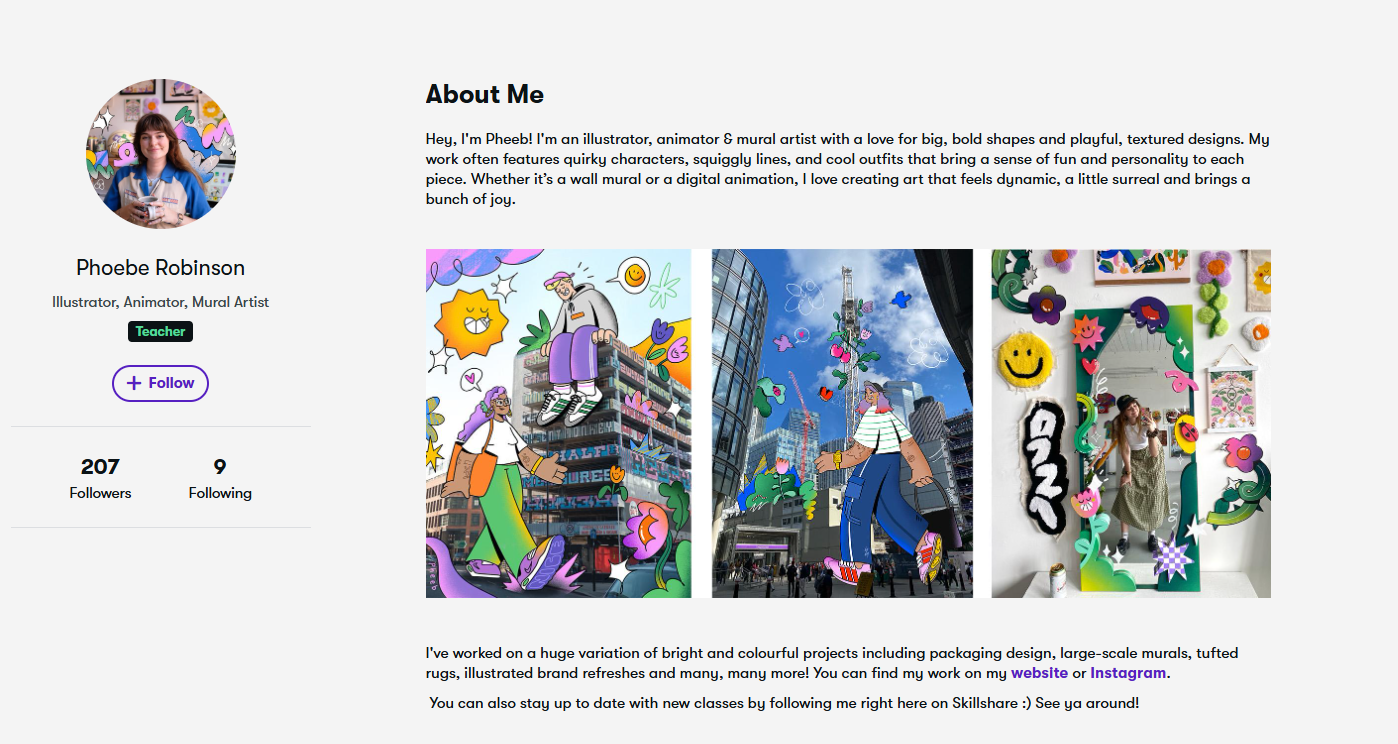Click the "Hey, I'm Pheeb!" intro paragraph

[847, 169]
